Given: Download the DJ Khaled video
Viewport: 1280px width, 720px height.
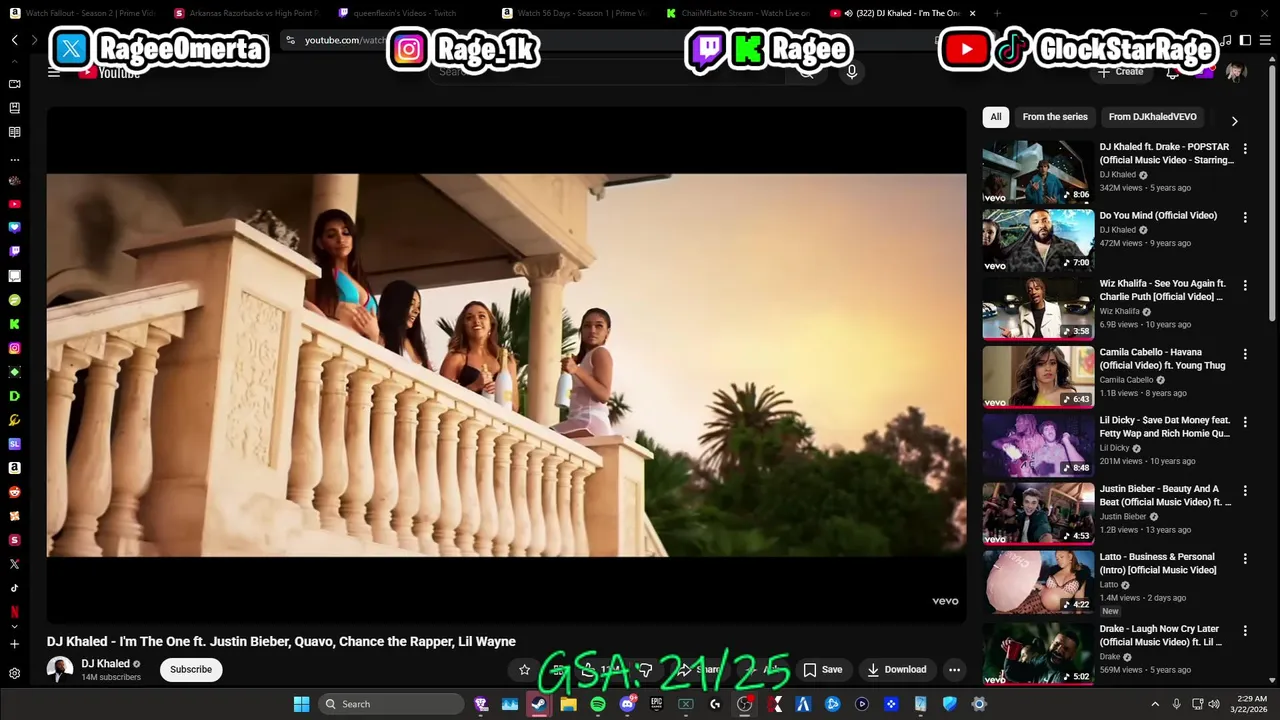Looking at the screenshot, I should pos(896,670).
